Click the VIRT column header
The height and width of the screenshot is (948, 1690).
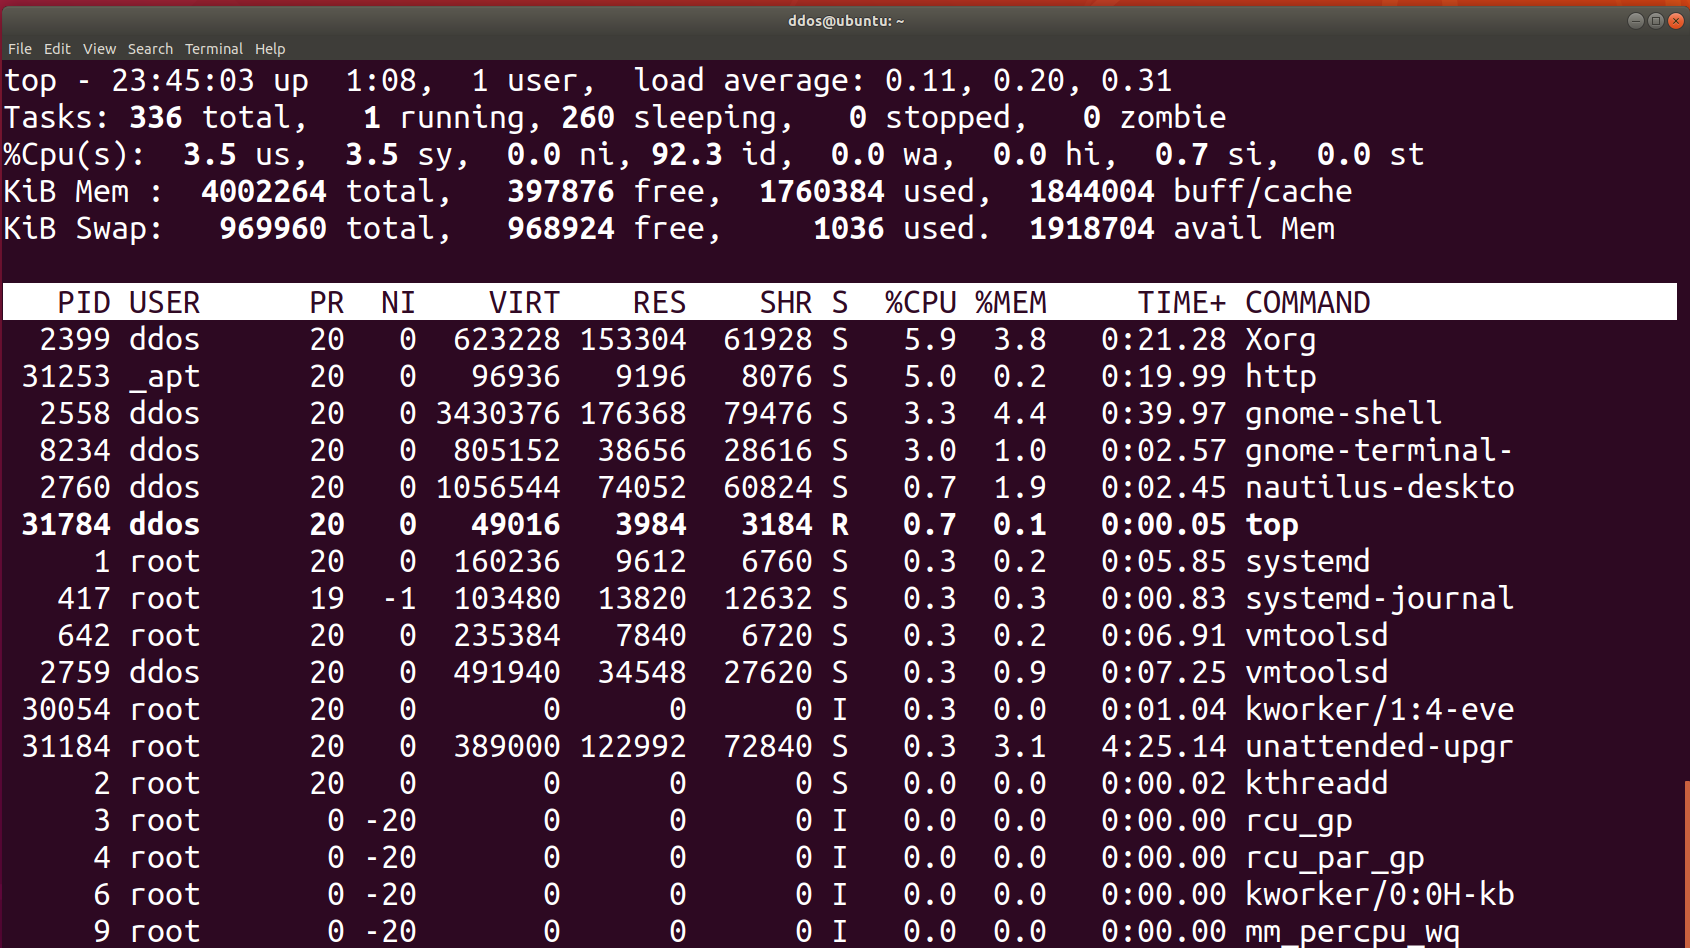point(524,302)
